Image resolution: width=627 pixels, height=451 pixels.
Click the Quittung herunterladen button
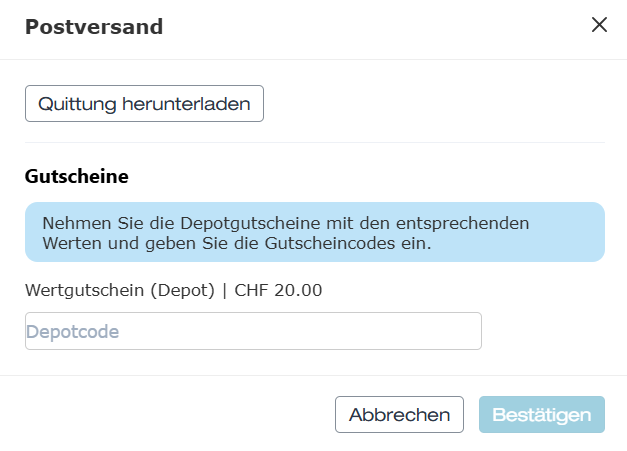(x=144, y=104)
